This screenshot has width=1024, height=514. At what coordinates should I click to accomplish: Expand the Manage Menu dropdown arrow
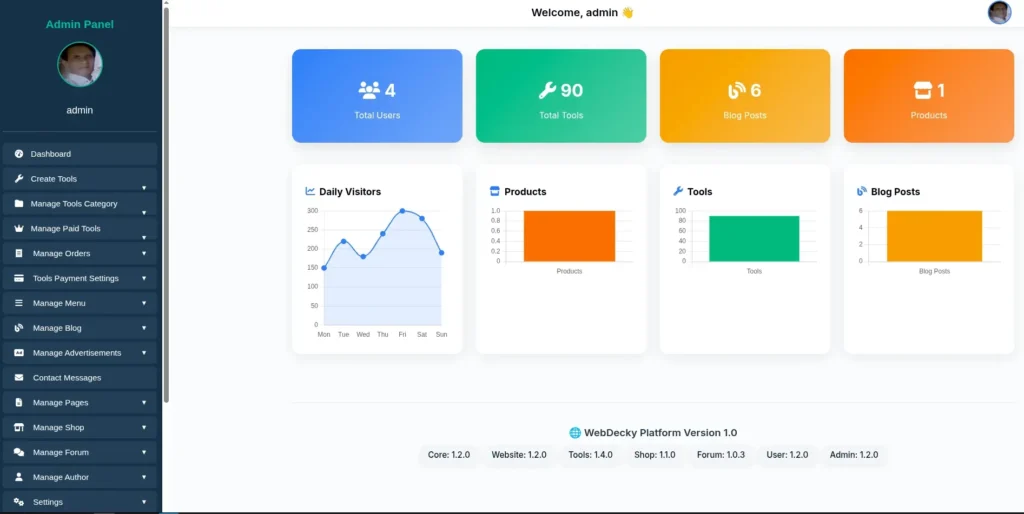click(x=144, y=303)
